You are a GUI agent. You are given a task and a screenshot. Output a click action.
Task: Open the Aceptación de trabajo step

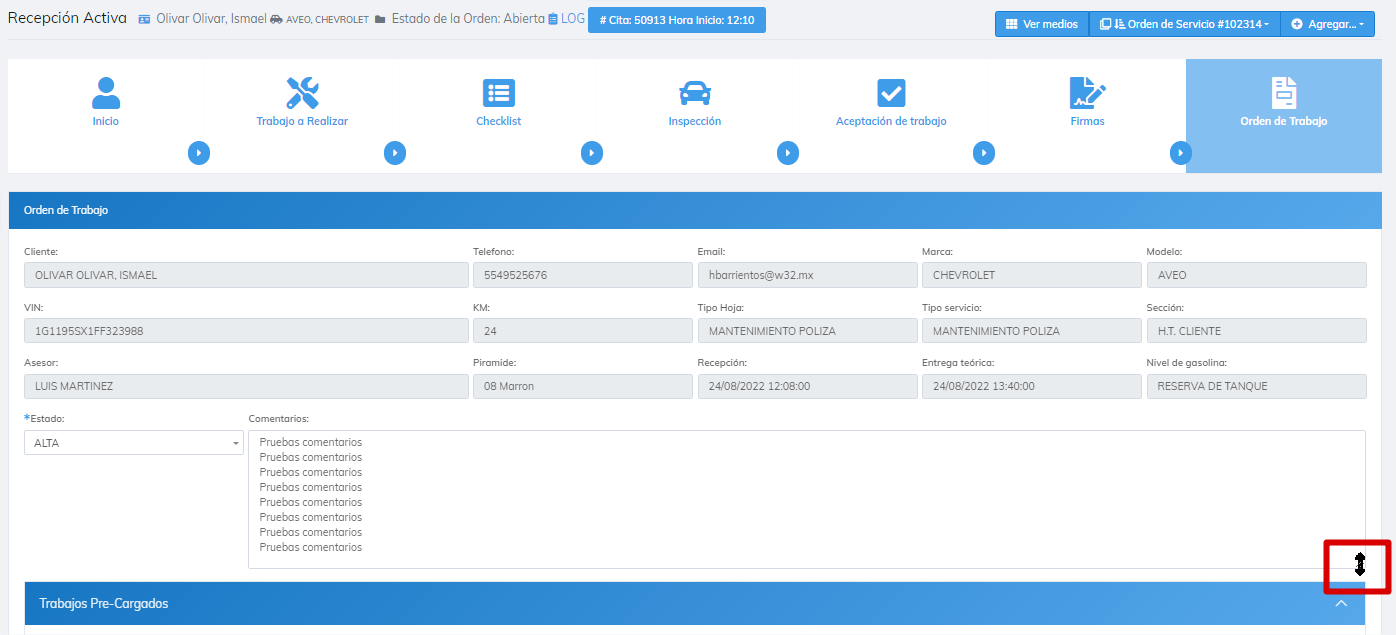pos(891,121)
